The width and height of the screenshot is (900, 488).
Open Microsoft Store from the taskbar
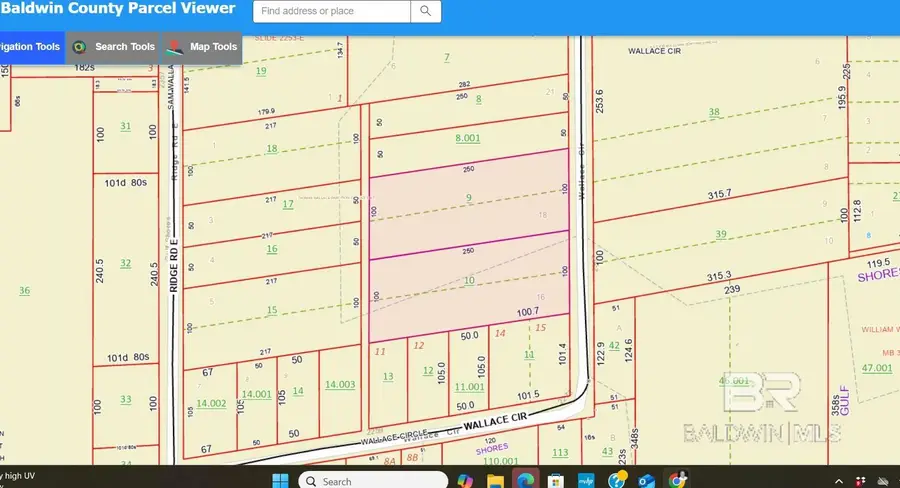click(555, 481)
